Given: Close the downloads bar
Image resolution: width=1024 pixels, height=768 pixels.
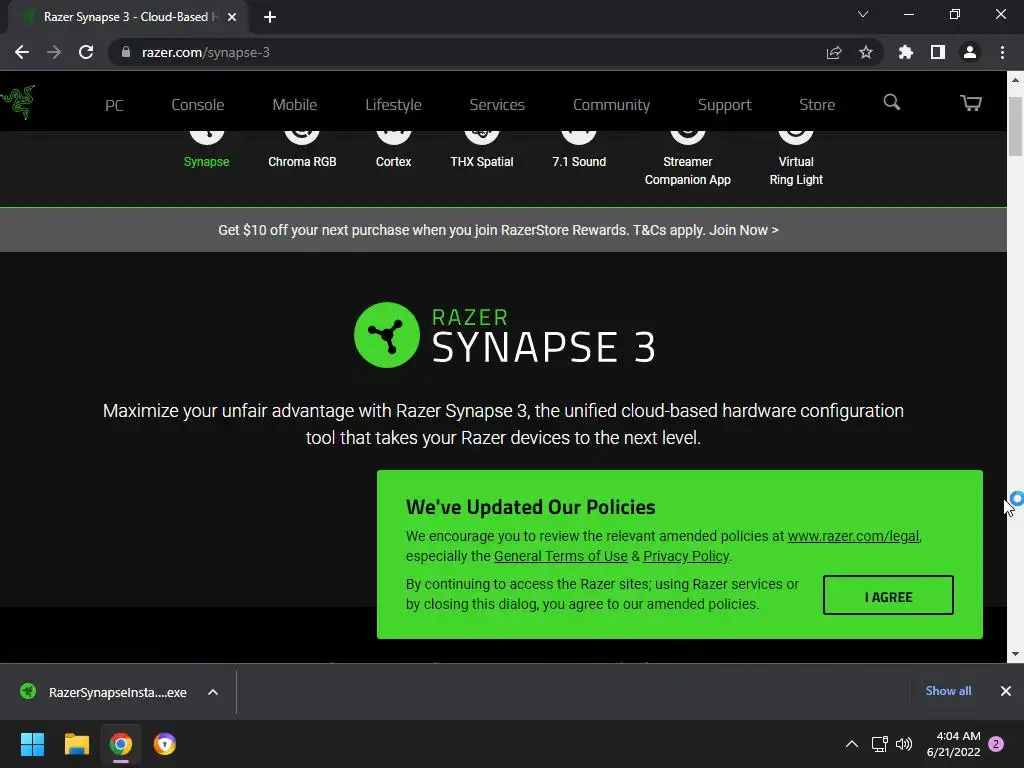Looking at the screenshot, I should pos(1006,691).
